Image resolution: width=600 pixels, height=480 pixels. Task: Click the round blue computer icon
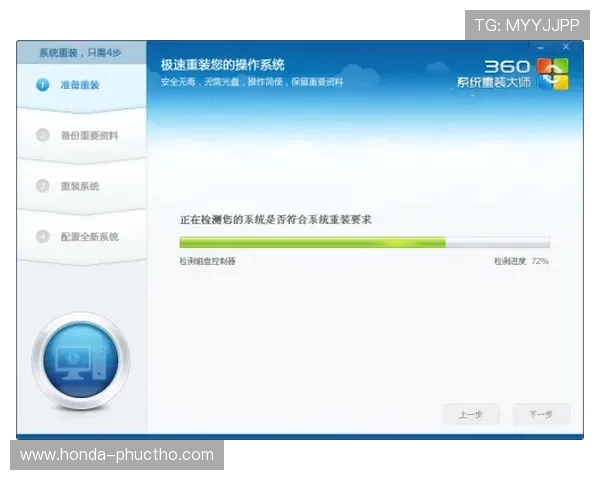(x=81, y=361)
